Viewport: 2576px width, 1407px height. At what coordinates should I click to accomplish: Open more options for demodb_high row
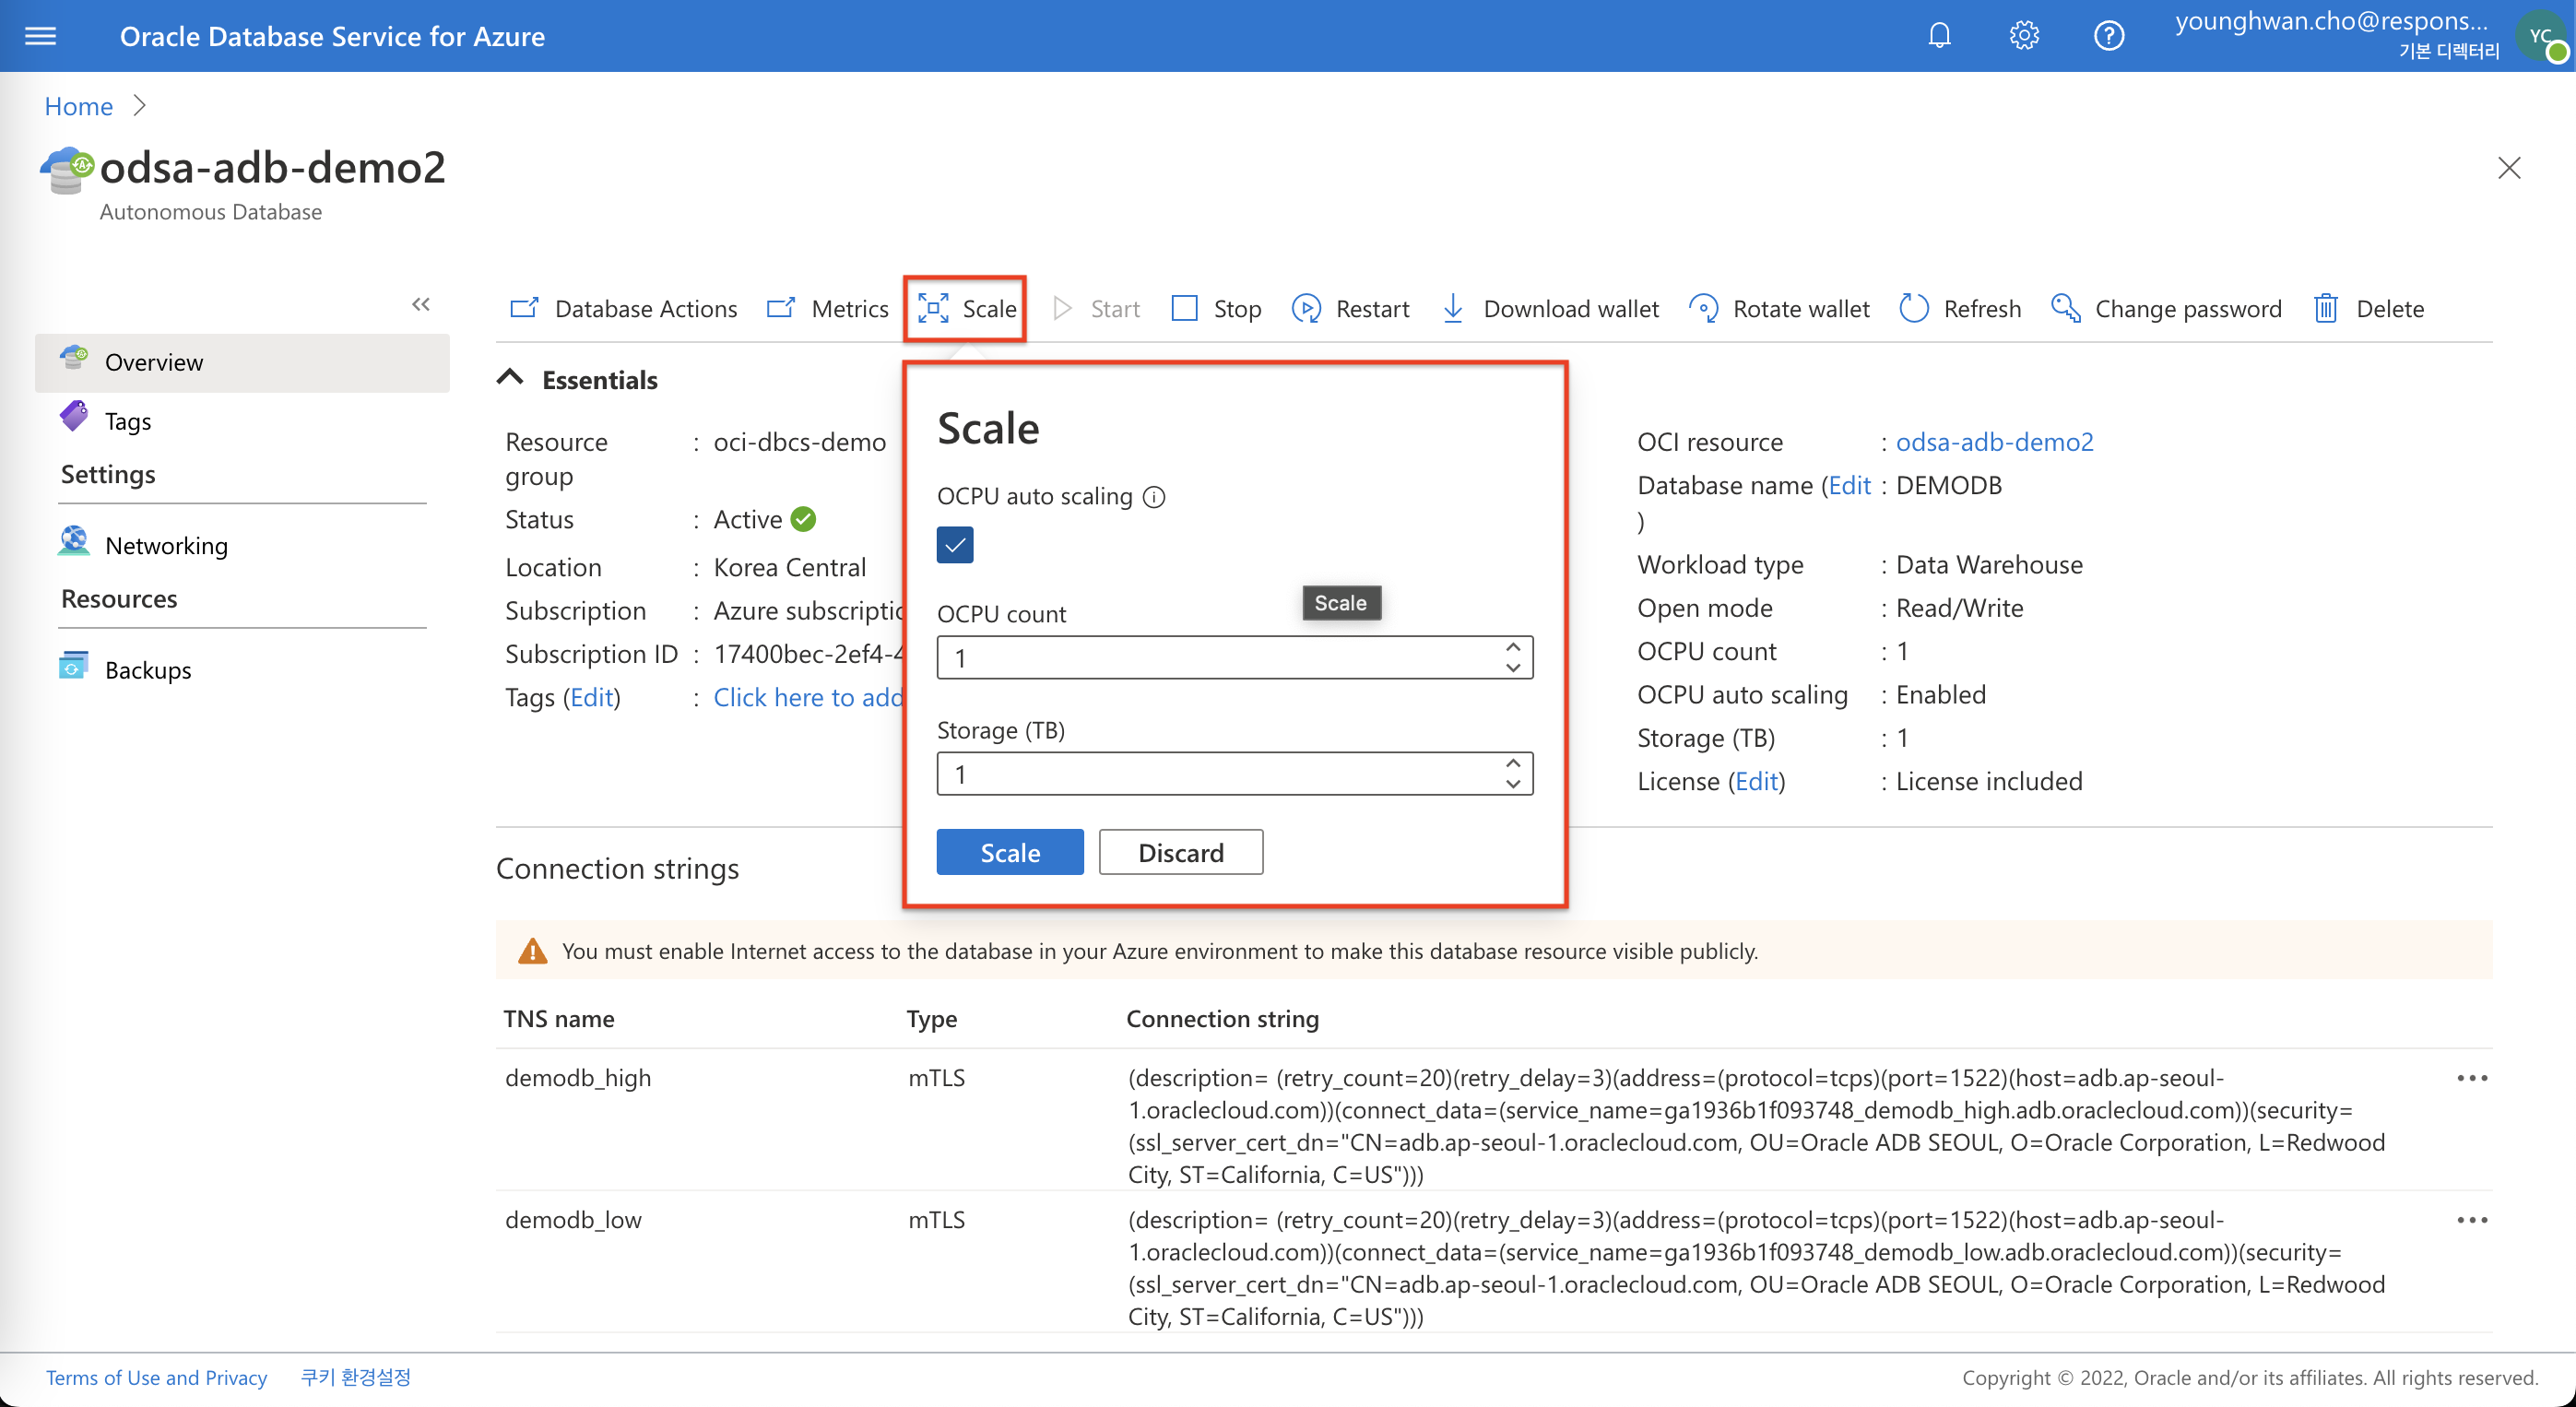(2472, 1078)
